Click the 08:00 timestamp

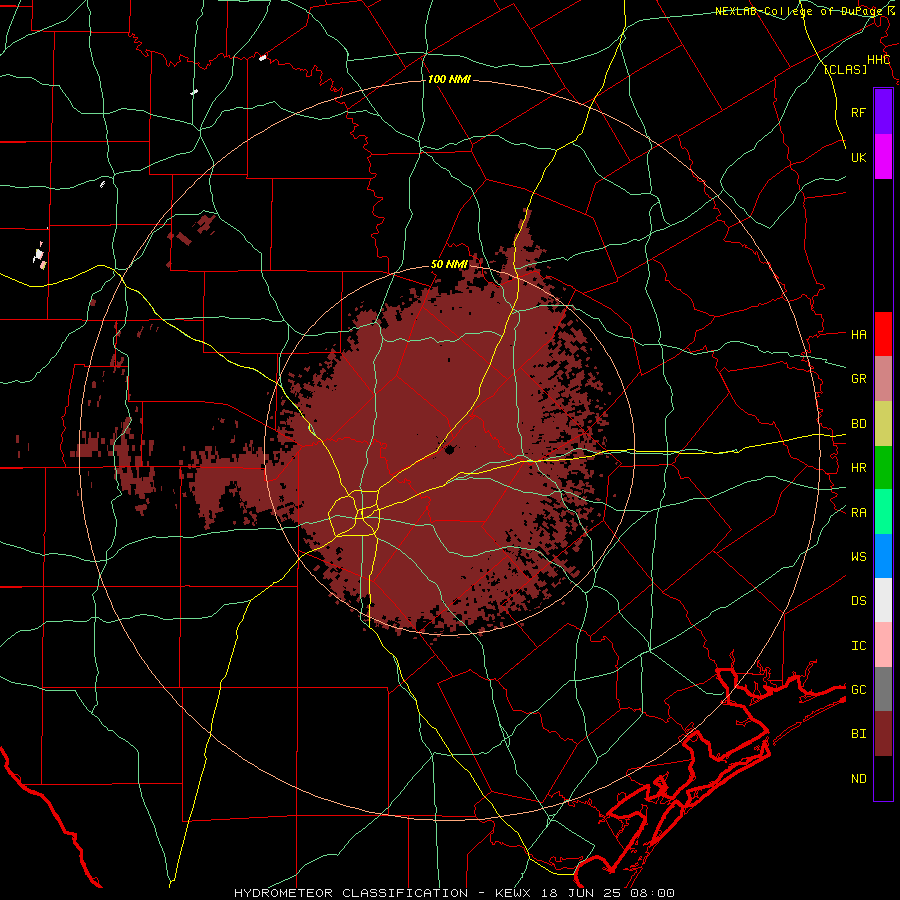[652, 893]
